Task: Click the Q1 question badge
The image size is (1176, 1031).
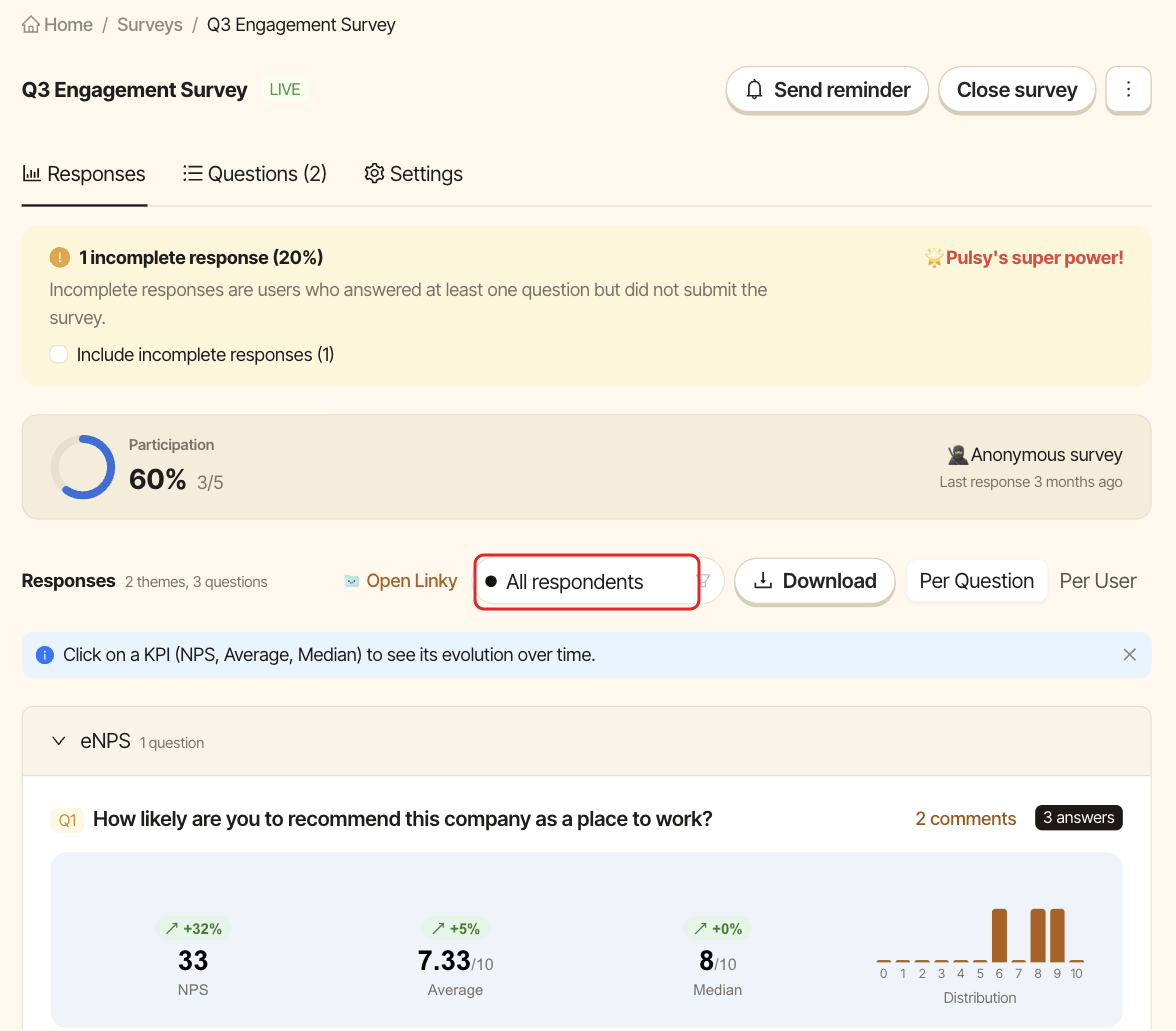Action: [x=67, y=820]
